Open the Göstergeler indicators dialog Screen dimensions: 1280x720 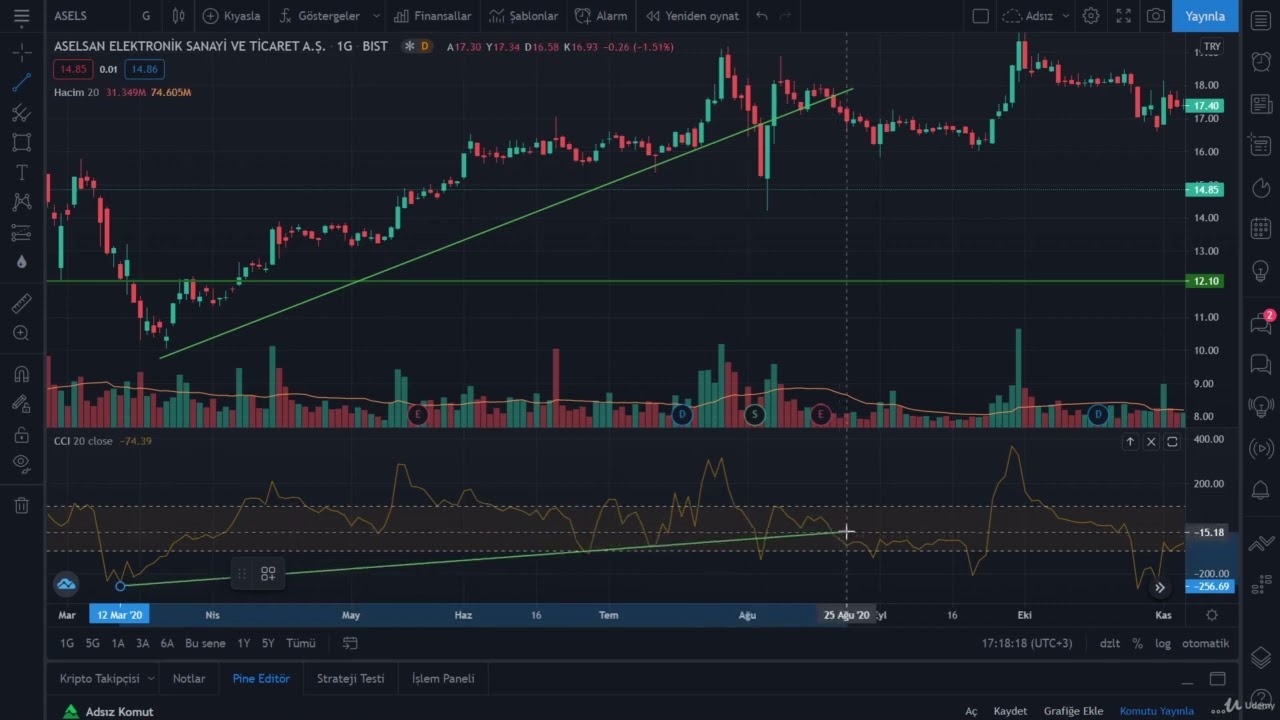point(319,16)
